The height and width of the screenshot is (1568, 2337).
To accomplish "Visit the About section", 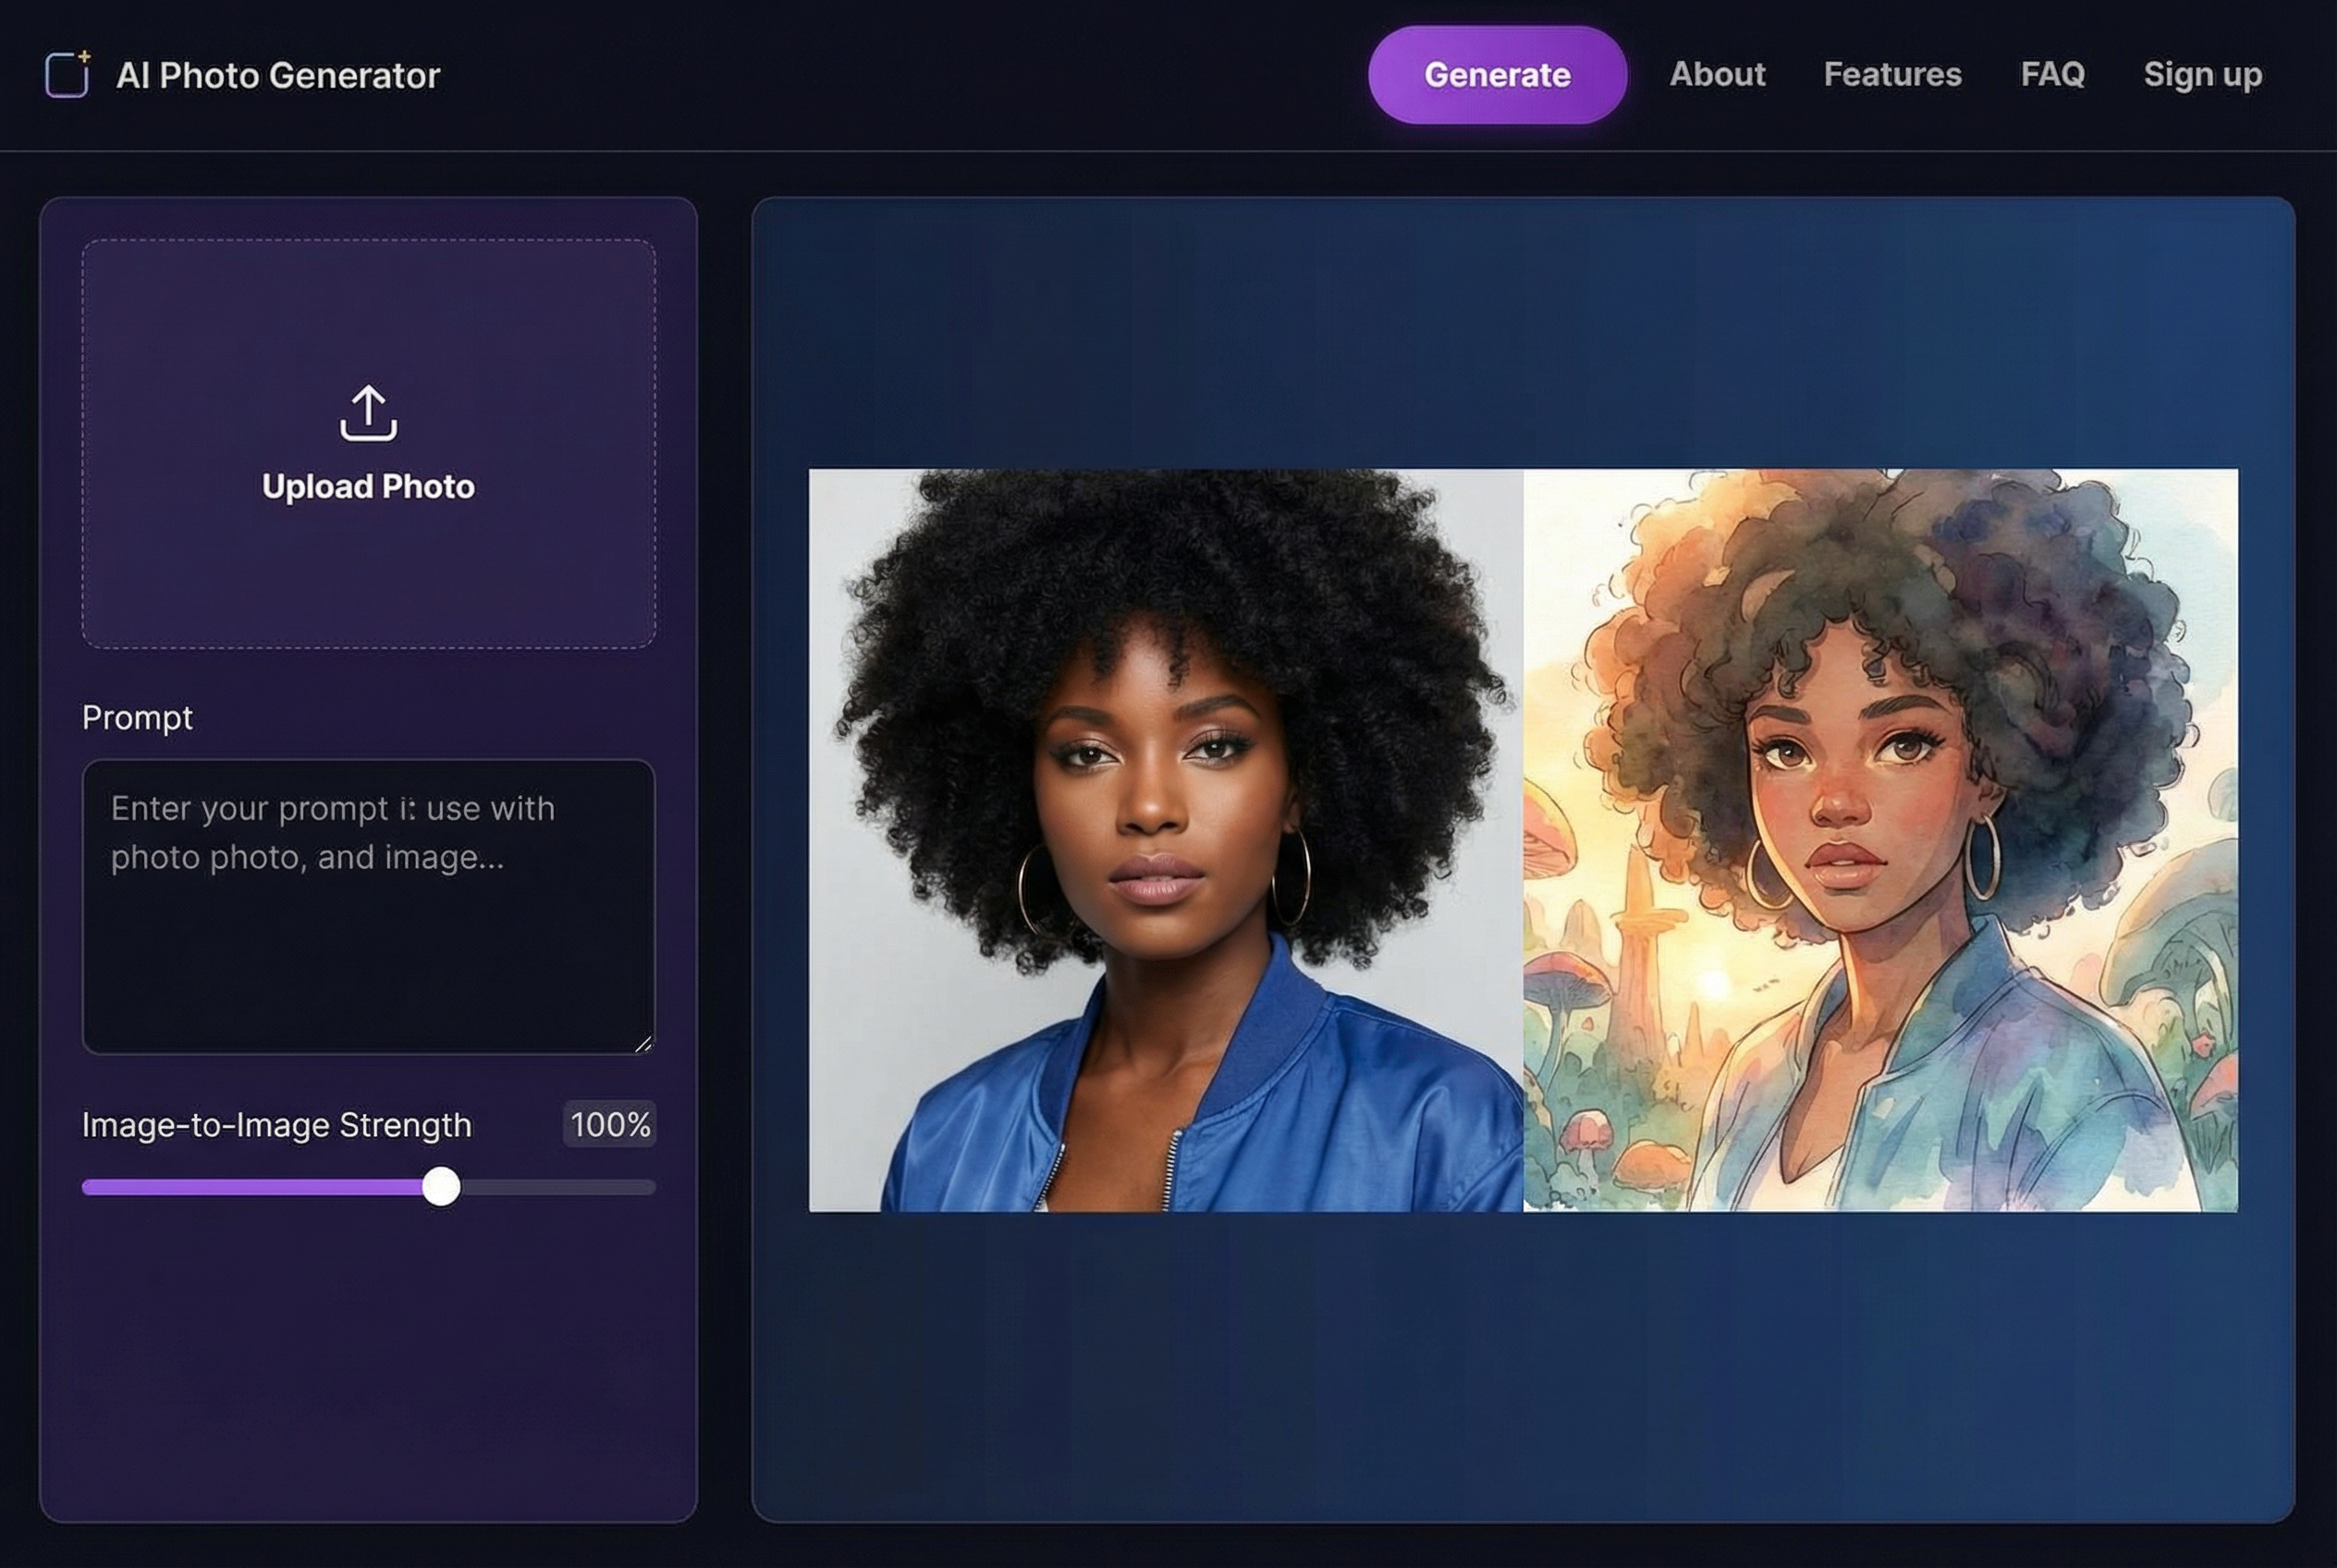I will [1717, 75].
